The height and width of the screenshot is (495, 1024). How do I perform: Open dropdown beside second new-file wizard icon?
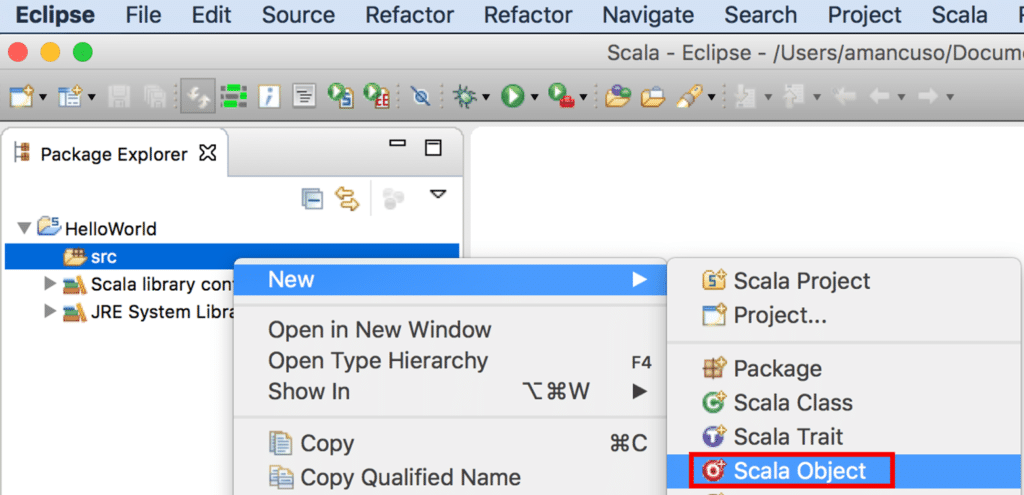tap(91, 97)
